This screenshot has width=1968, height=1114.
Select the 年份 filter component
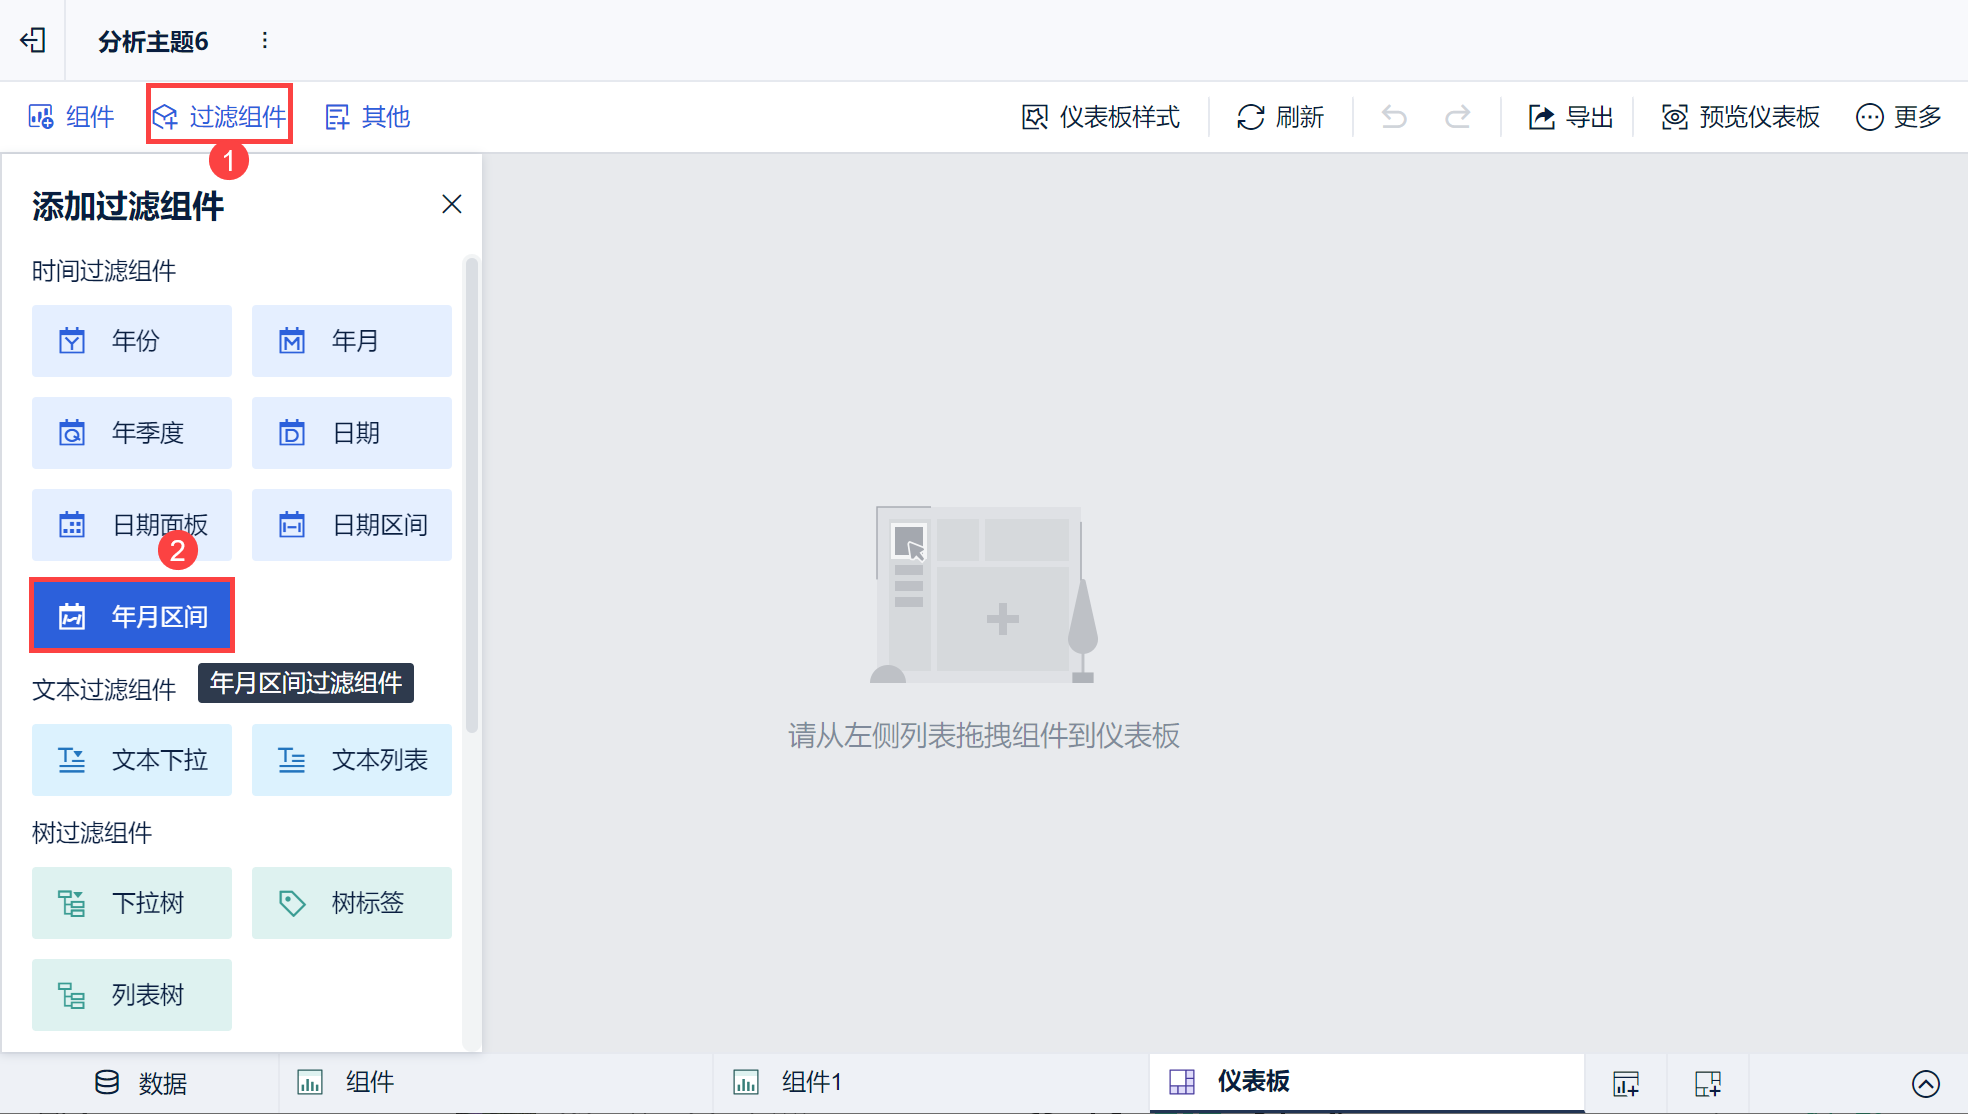pos(132,341)
